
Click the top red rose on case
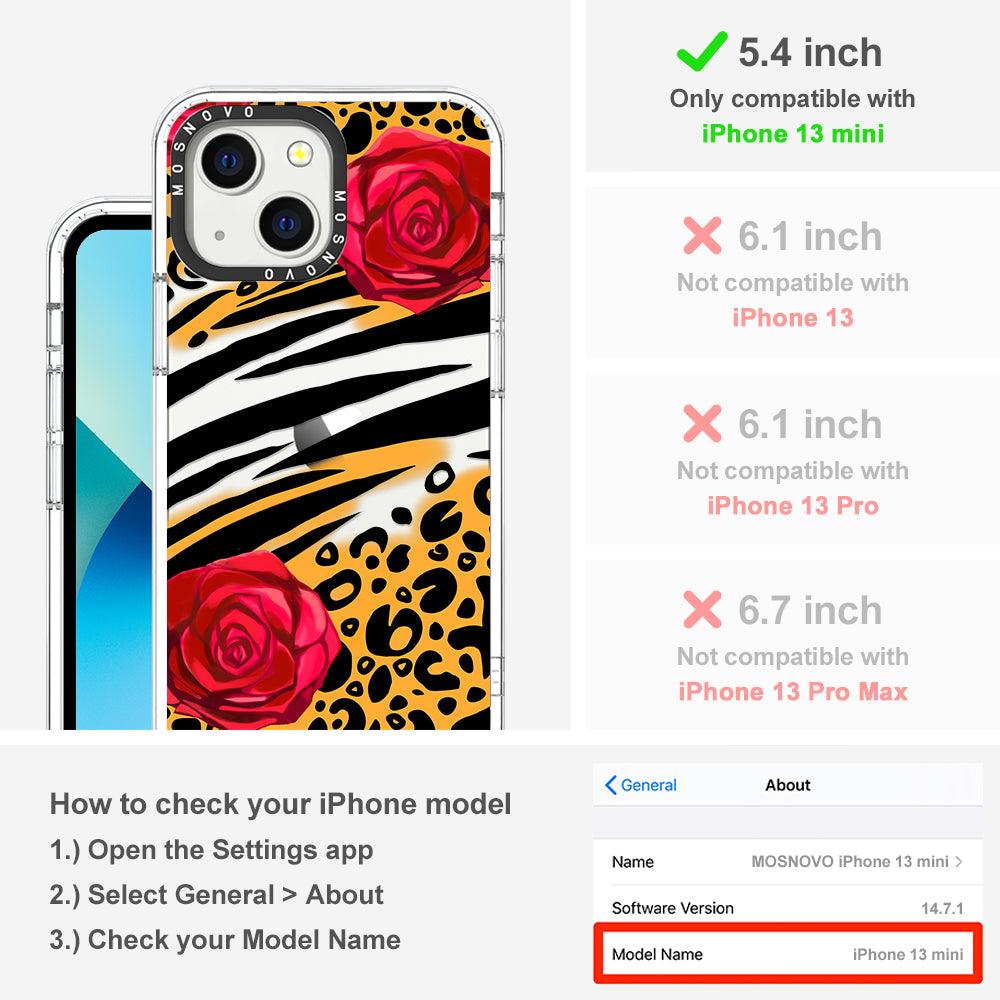click(416, 220)
